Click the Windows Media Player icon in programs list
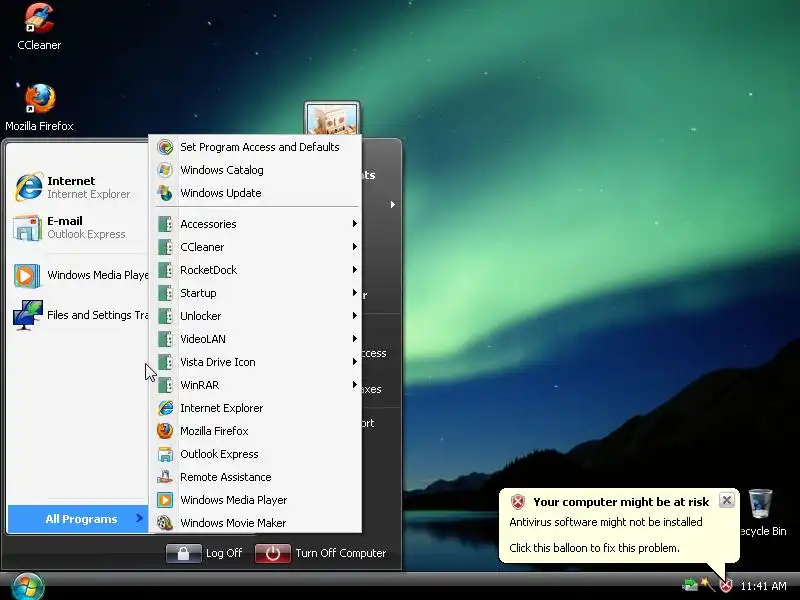Viewport: 800px width, 600px height. click(165, 499)
